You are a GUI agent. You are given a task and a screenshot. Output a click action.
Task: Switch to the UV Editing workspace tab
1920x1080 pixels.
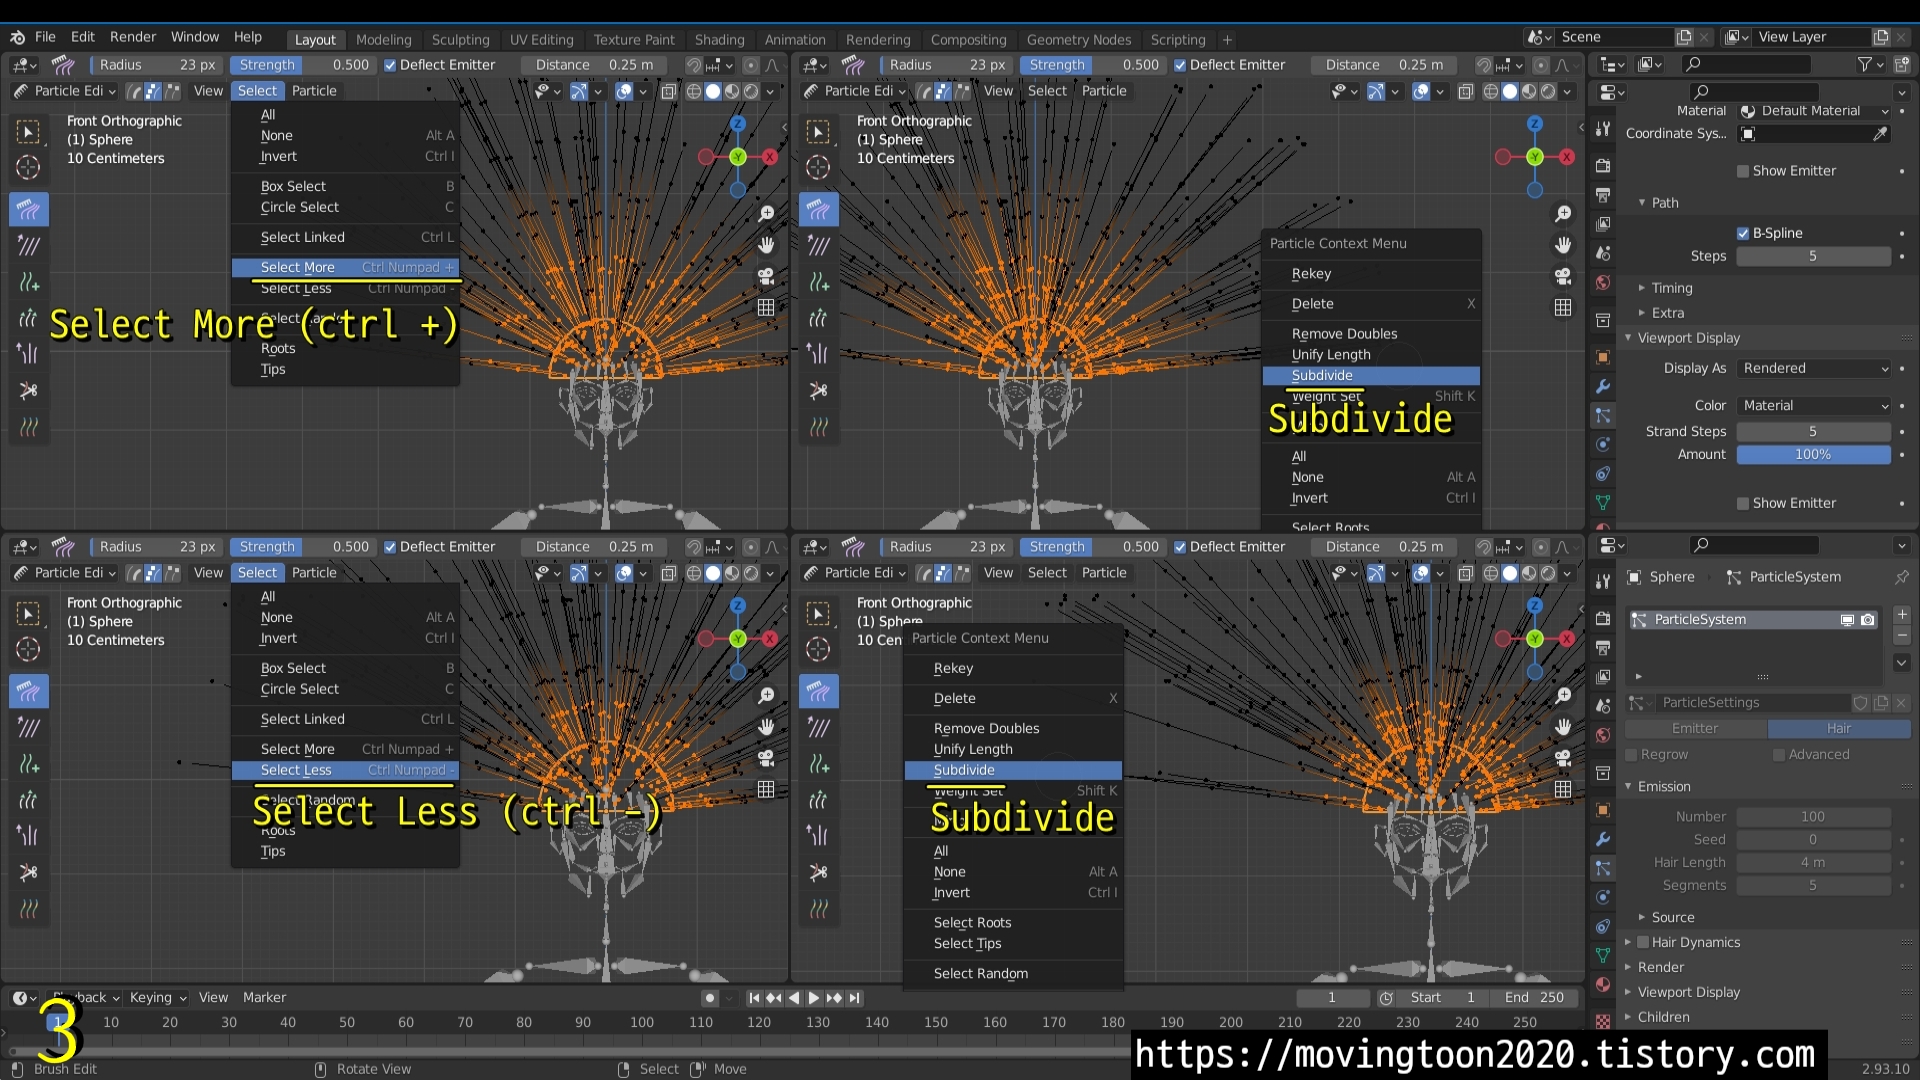tap(542, 40)
